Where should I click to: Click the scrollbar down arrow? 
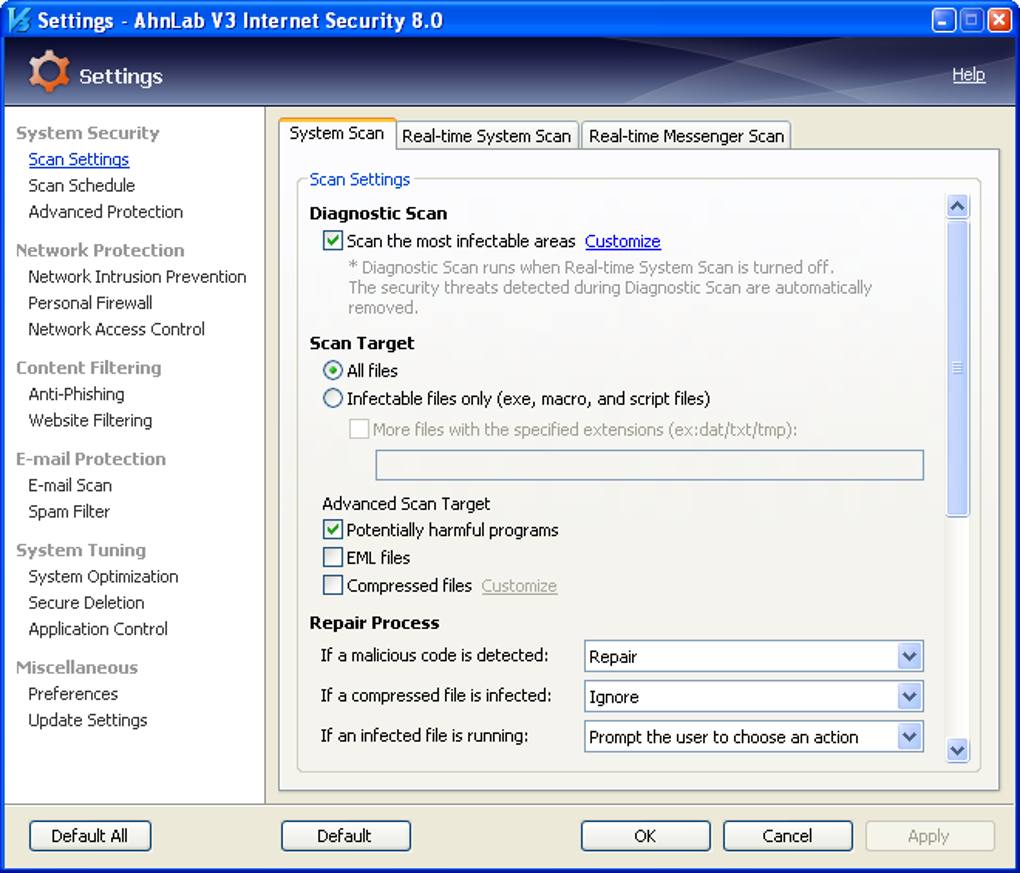click(958, 750)
